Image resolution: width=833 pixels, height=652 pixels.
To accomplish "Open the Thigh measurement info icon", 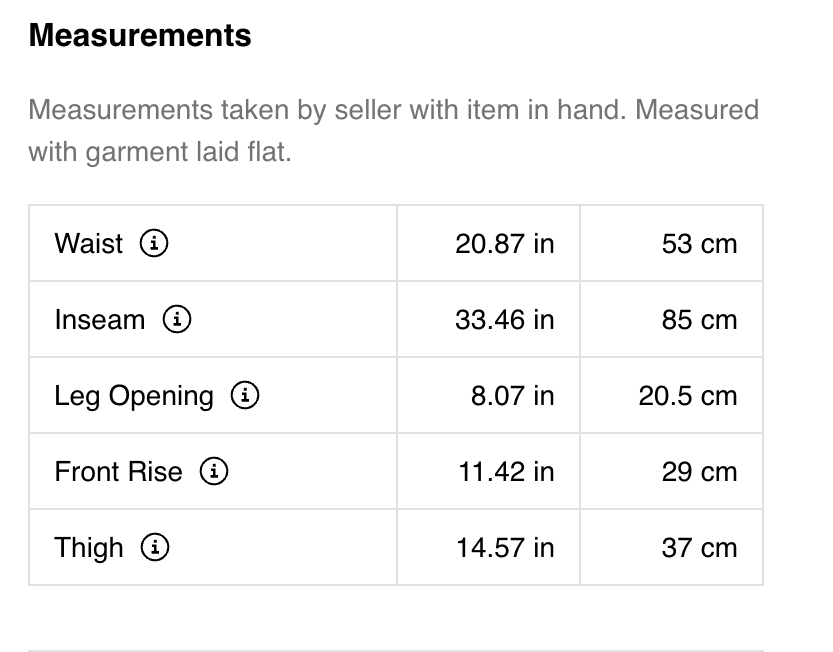I will click(x=155, y=547).
